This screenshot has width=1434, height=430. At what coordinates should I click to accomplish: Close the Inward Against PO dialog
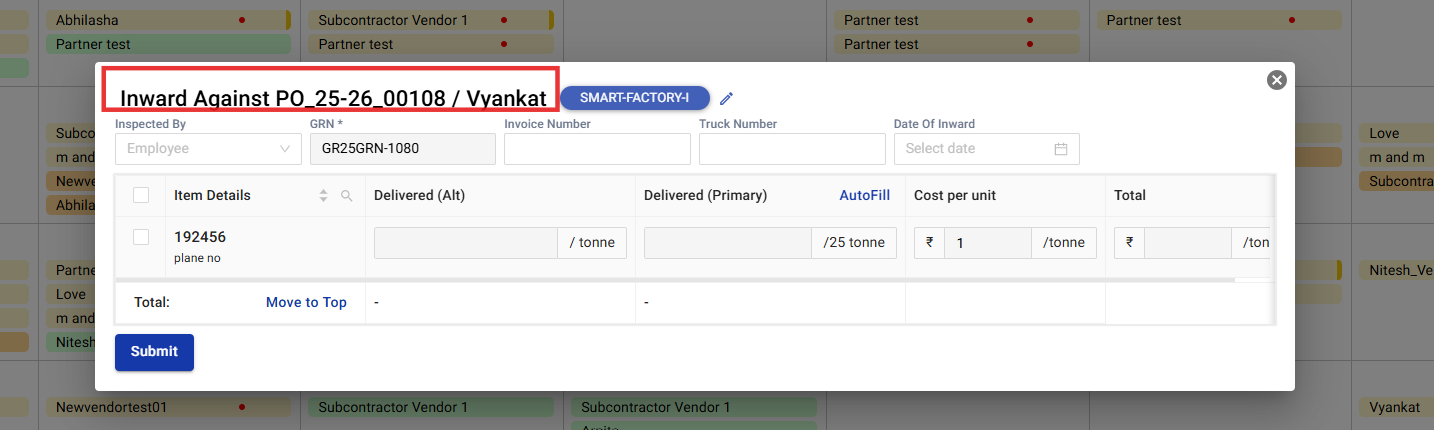click(x=1276, y=80)
